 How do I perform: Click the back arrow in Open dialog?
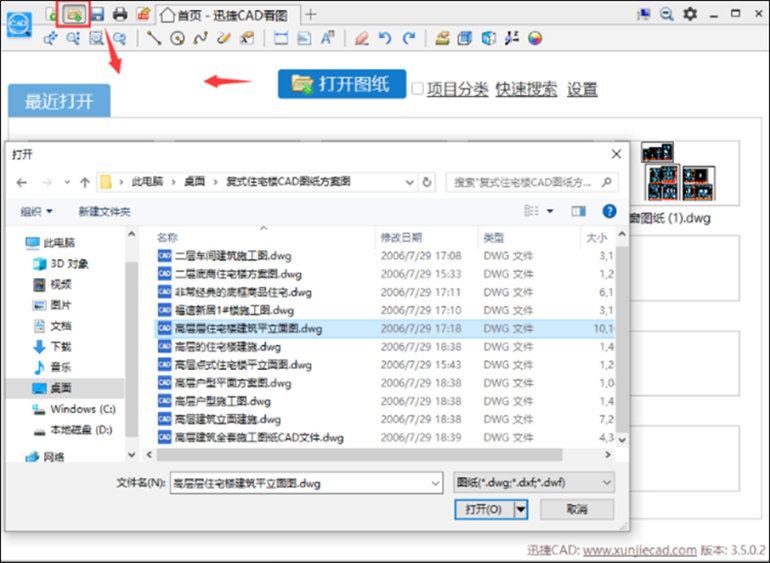(22, 183)
